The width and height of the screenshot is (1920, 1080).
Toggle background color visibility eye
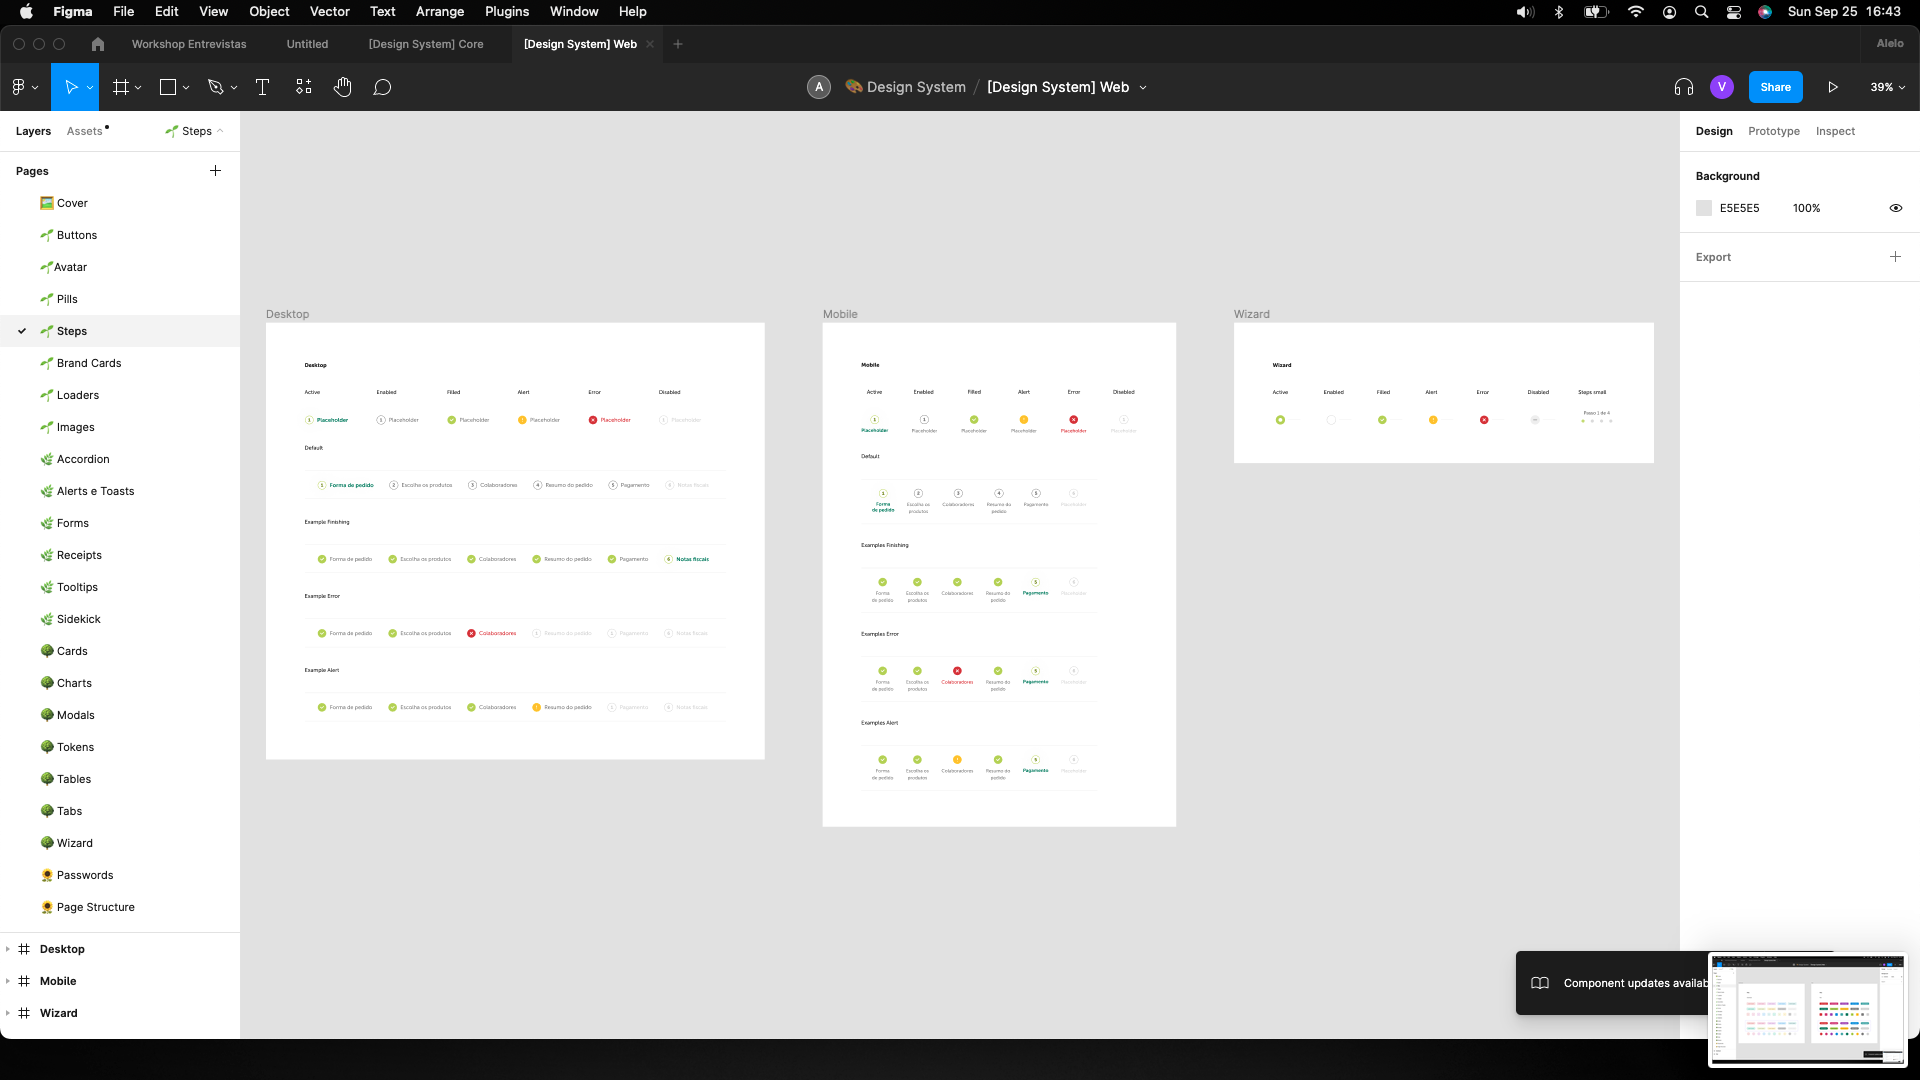[1895, 208]
